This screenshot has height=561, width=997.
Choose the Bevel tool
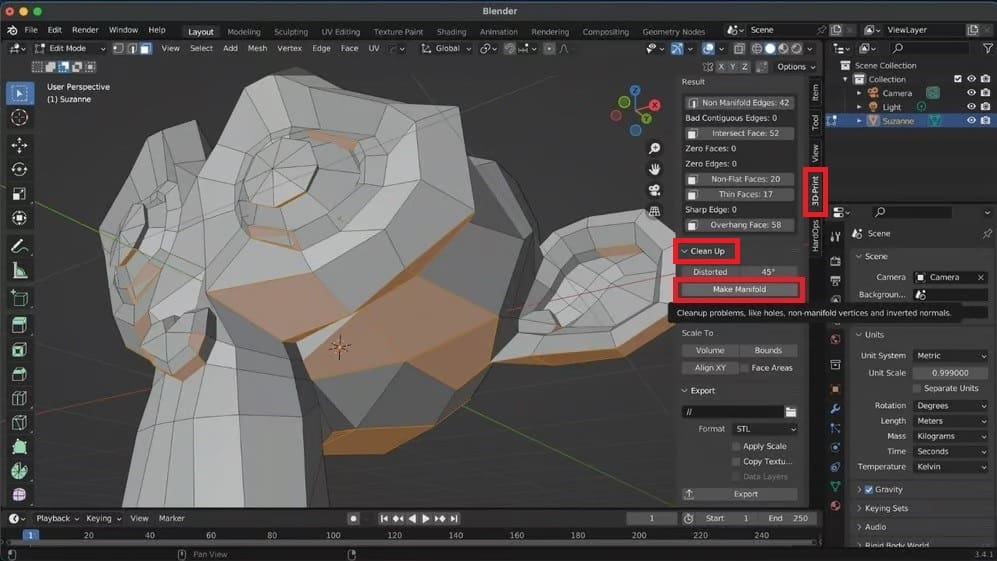click(19, 374)
